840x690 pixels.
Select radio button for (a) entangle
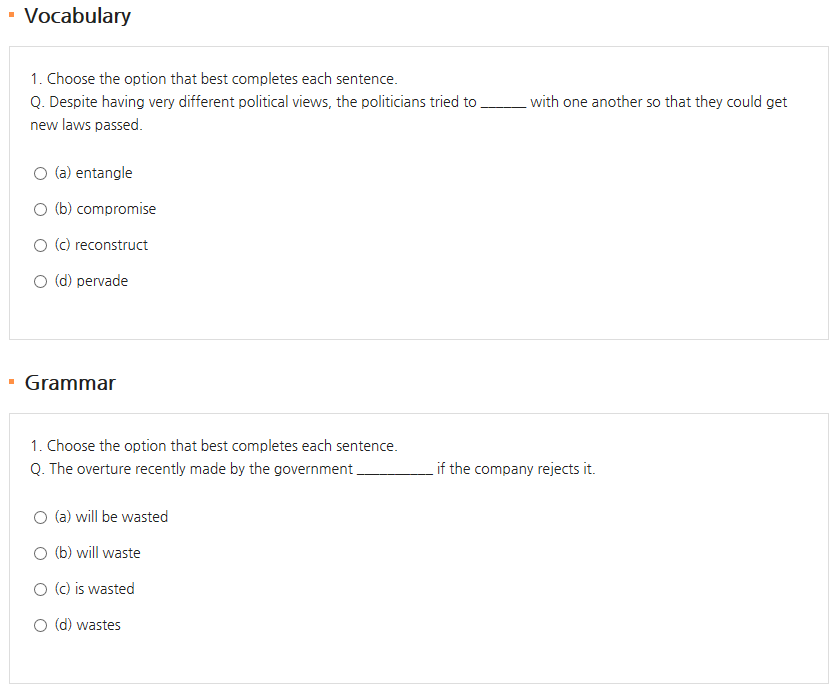40,174
